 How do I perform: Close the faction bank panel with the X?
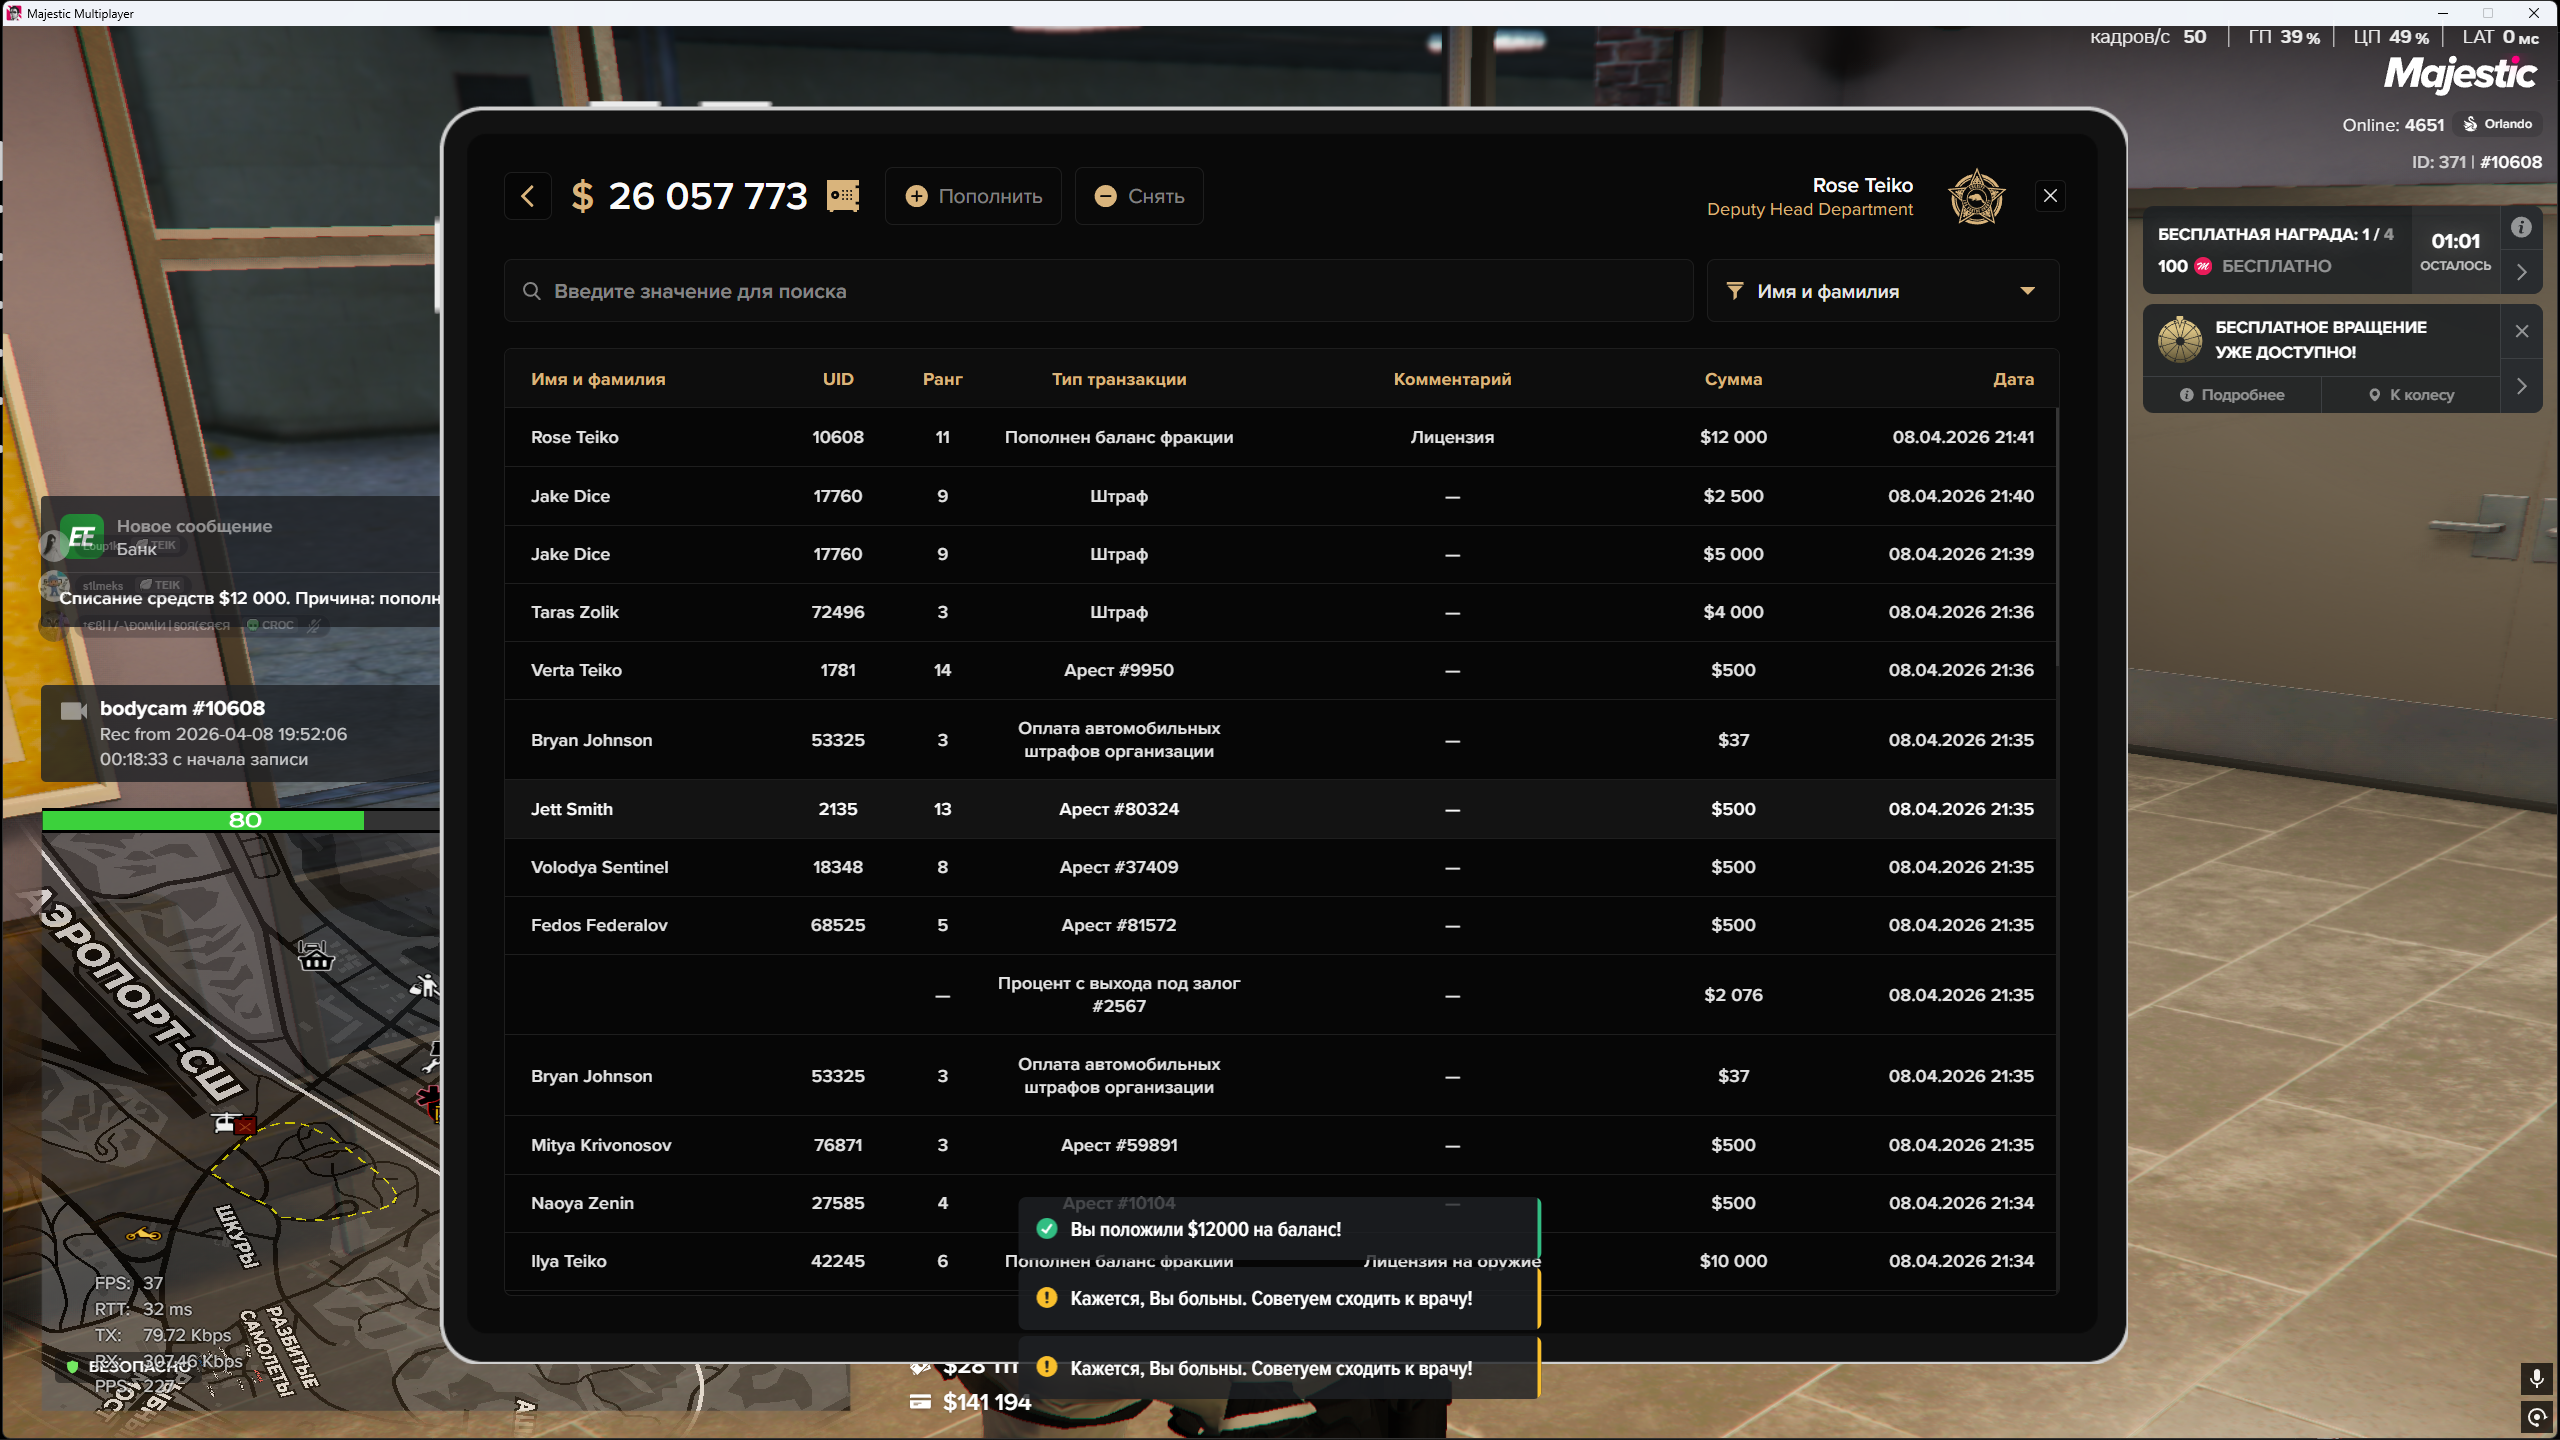(2050, 196)
